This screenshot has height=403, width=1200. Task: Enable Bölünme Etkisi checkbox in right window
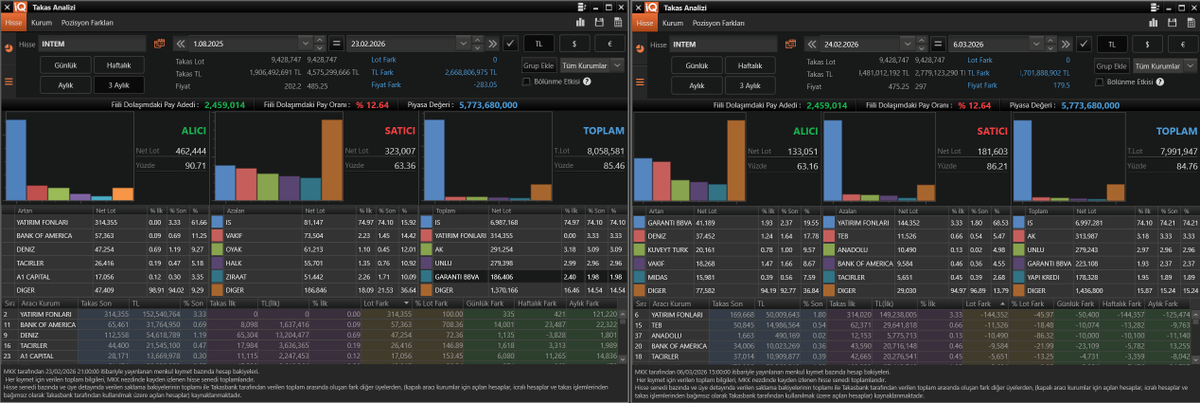point(1101,81)
